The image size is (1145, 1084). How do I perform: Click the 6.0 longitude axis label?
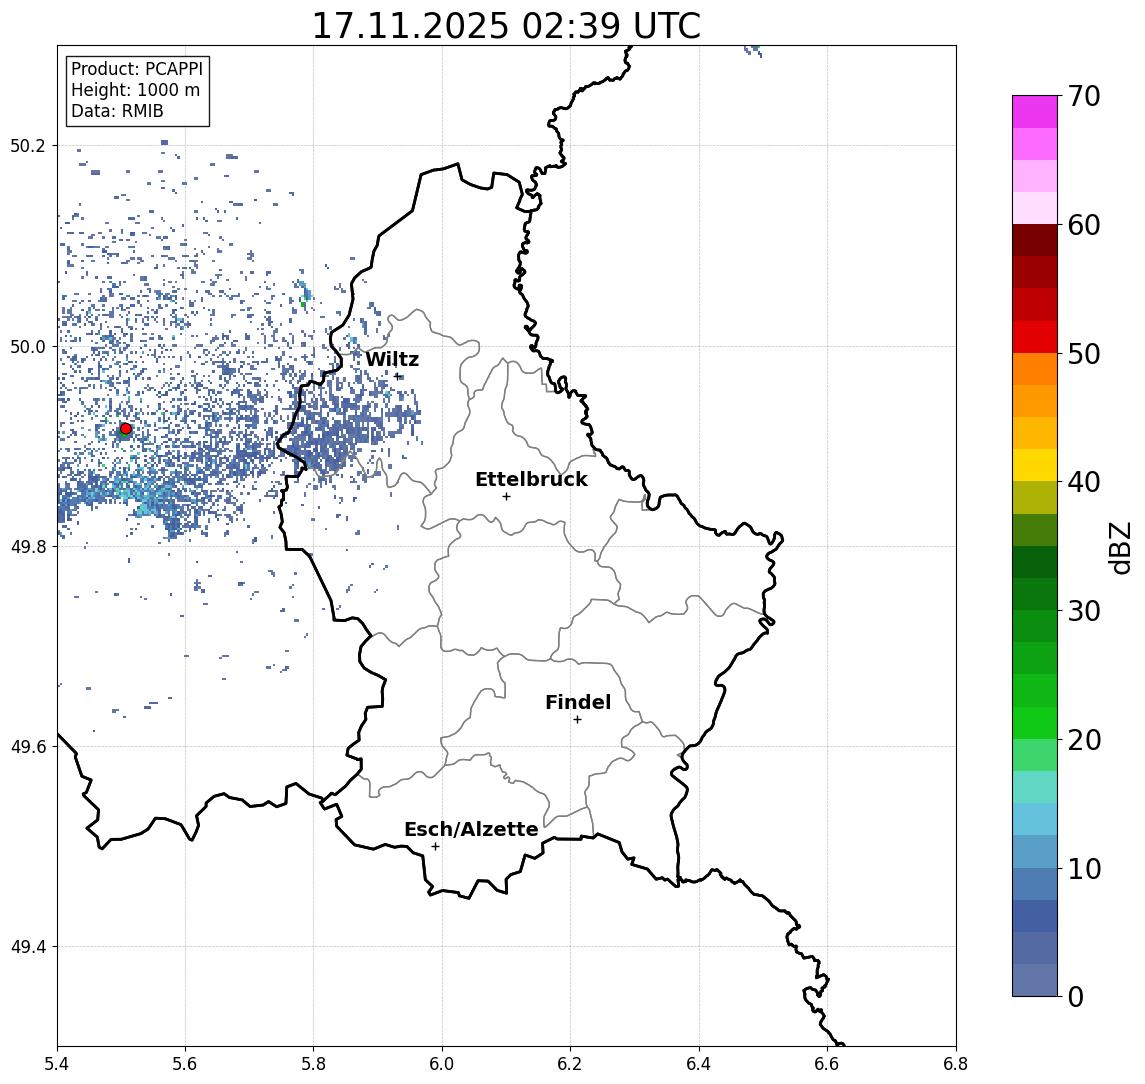[442, 1064]
